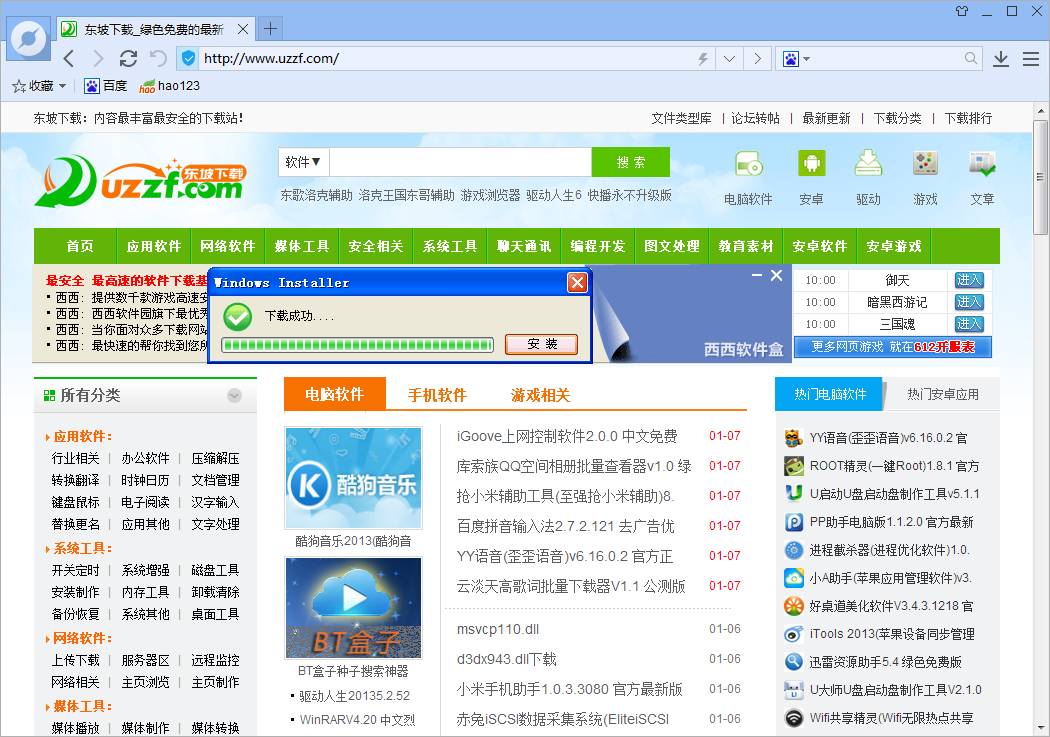Click the down arrow of page scrollbar

click(1041, 727)
